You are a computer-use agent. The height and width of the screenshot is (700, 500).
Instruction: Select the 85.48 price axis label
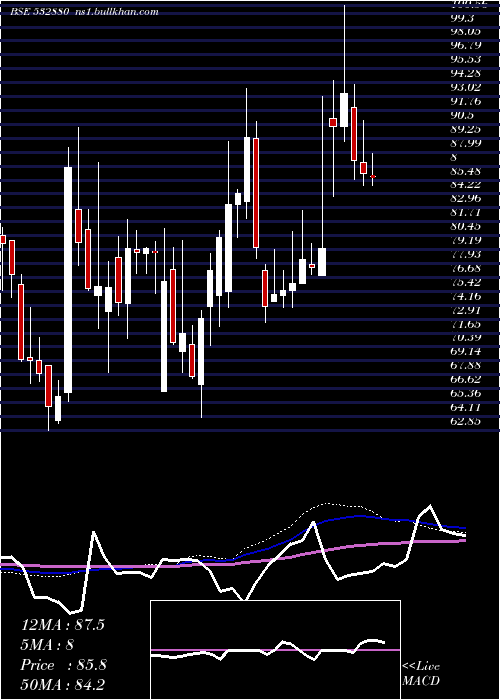pyautogui.click(x=466, y=171)
